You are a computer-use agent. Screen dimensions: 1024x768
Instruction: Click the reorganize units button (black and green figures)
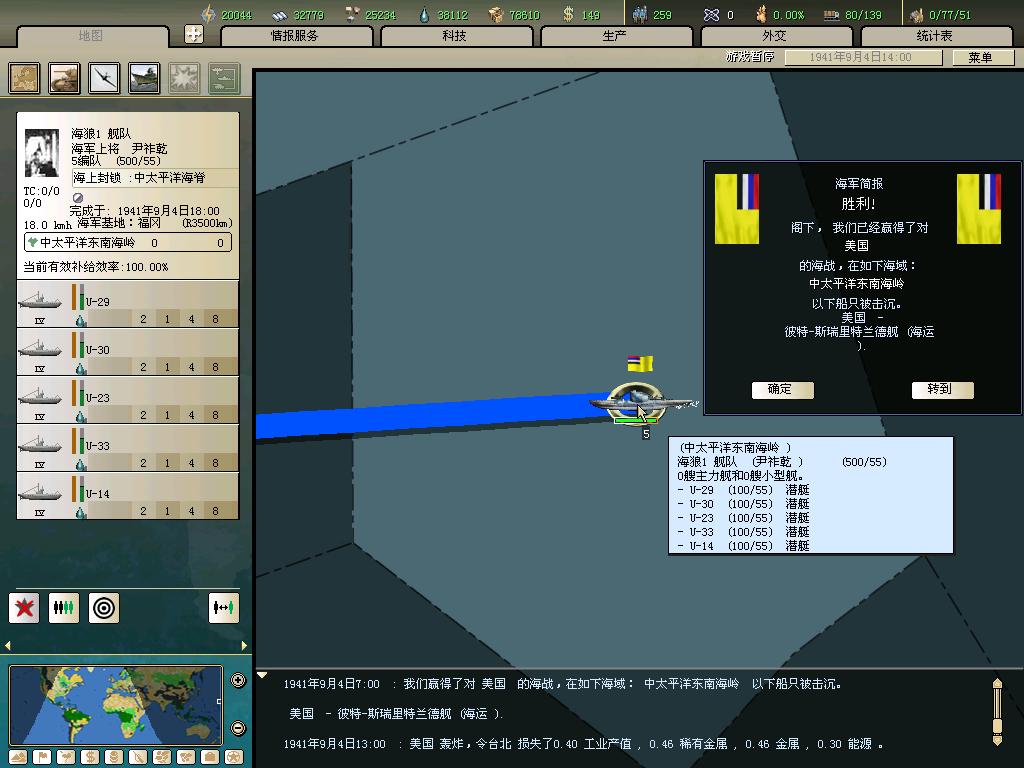64,608
